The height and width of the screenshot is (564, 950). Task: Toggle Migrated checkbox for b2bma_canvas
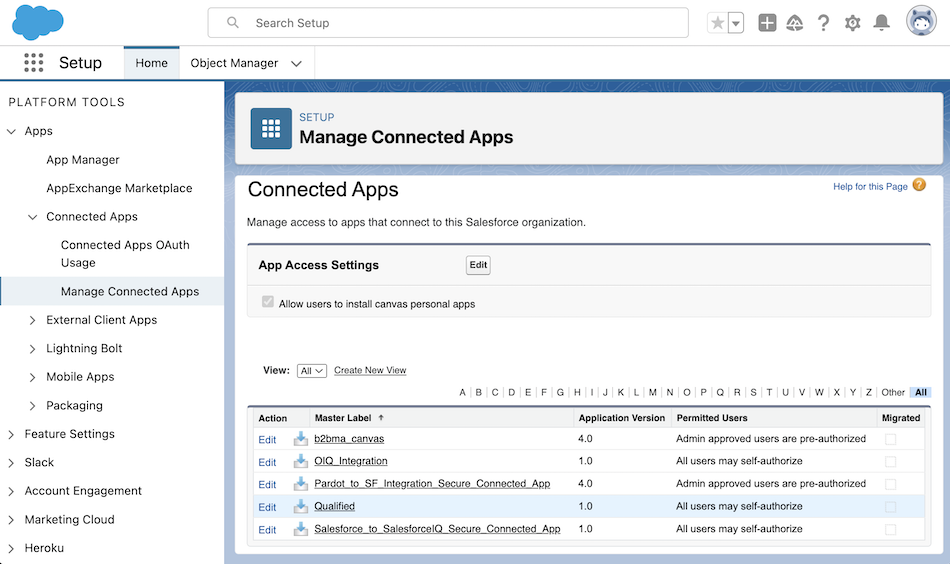890,439
